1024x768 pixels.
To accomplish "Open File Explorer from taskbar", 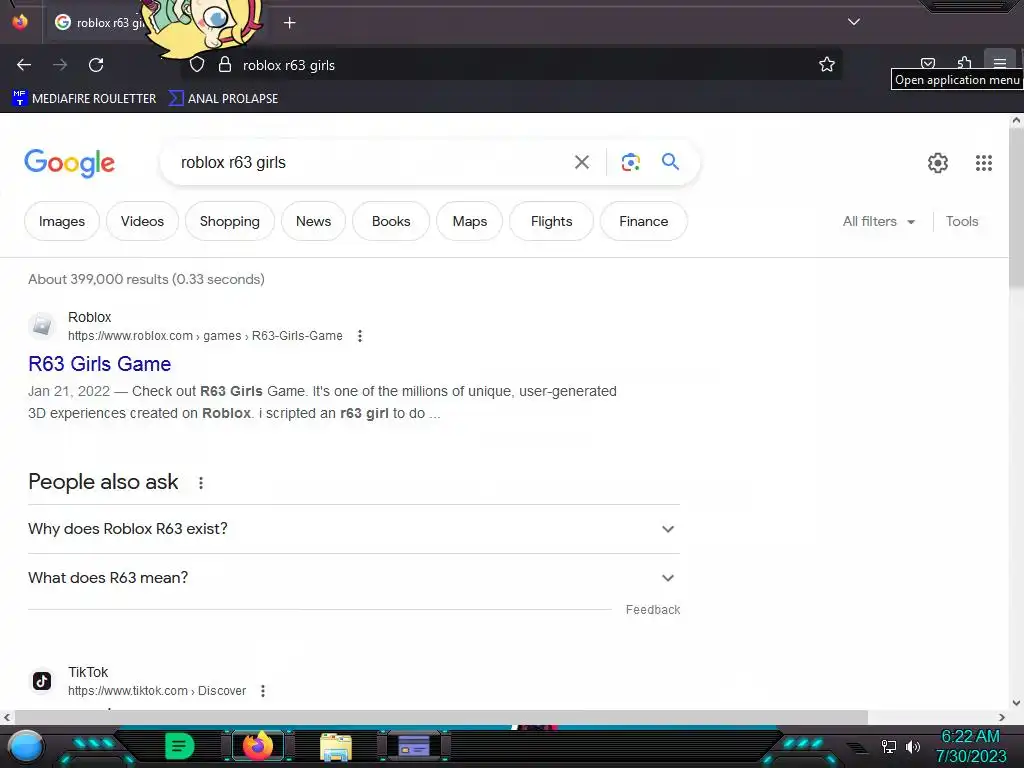I will 336,747.
